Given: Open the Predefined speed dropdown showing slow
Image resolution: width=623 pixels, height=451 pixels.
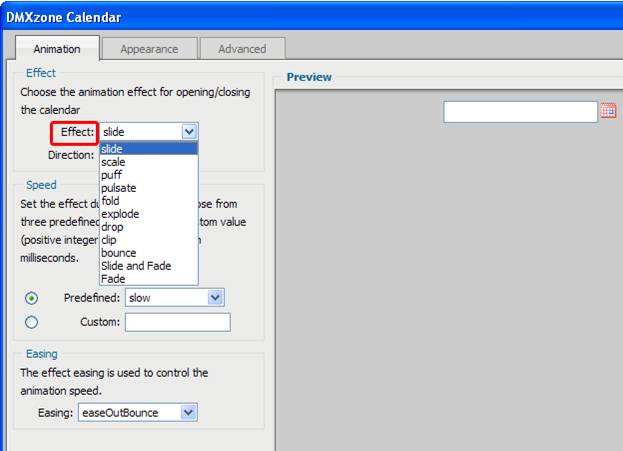Looking at the screenshot, I should (175, 298).
